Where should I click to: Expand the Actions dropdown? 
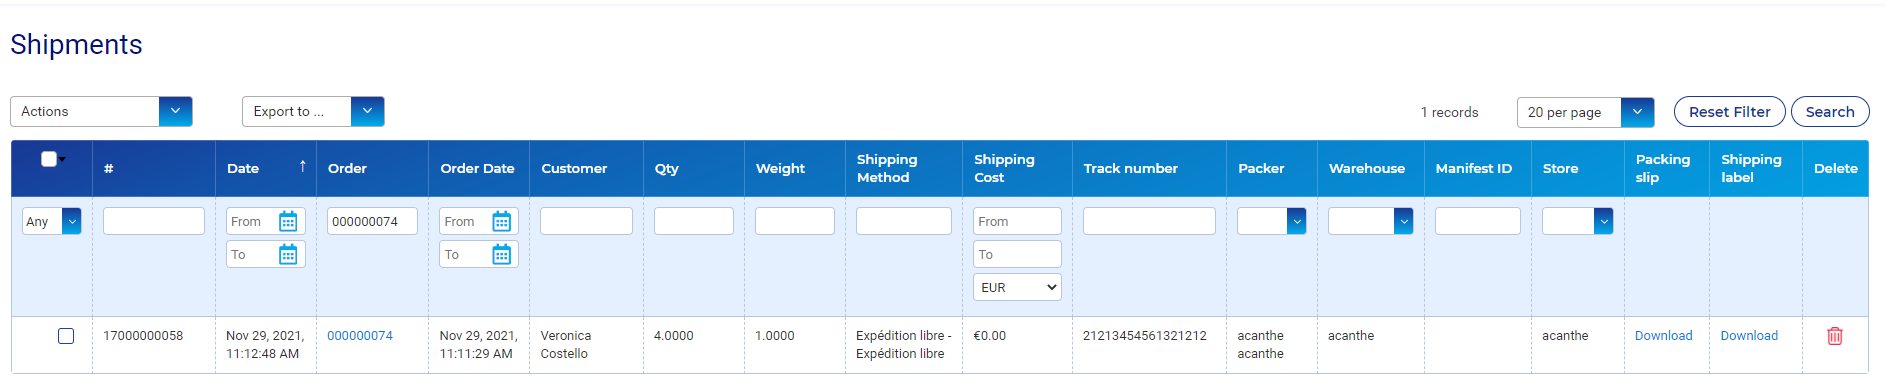point(101,111)
